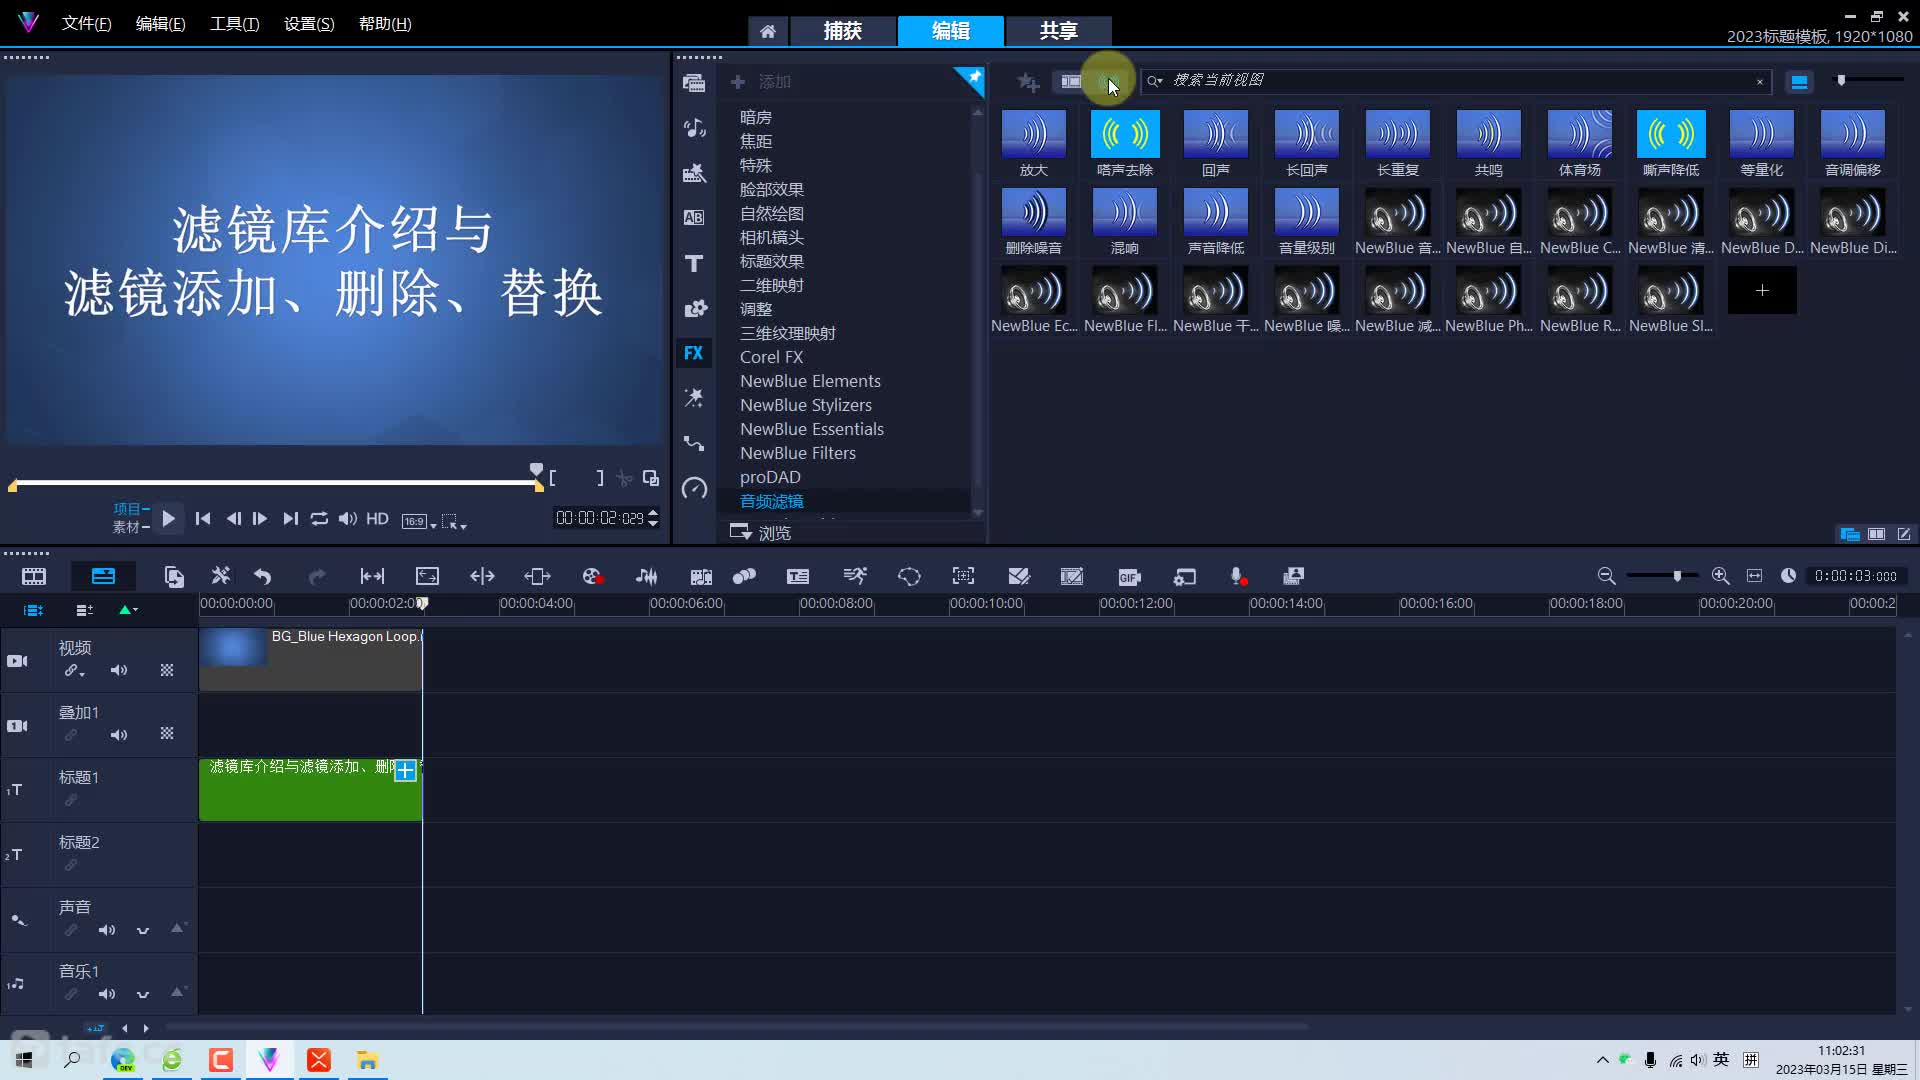Click the 添加 add folder button
The image size is (1920, 1080).
[x=760, y=82]
